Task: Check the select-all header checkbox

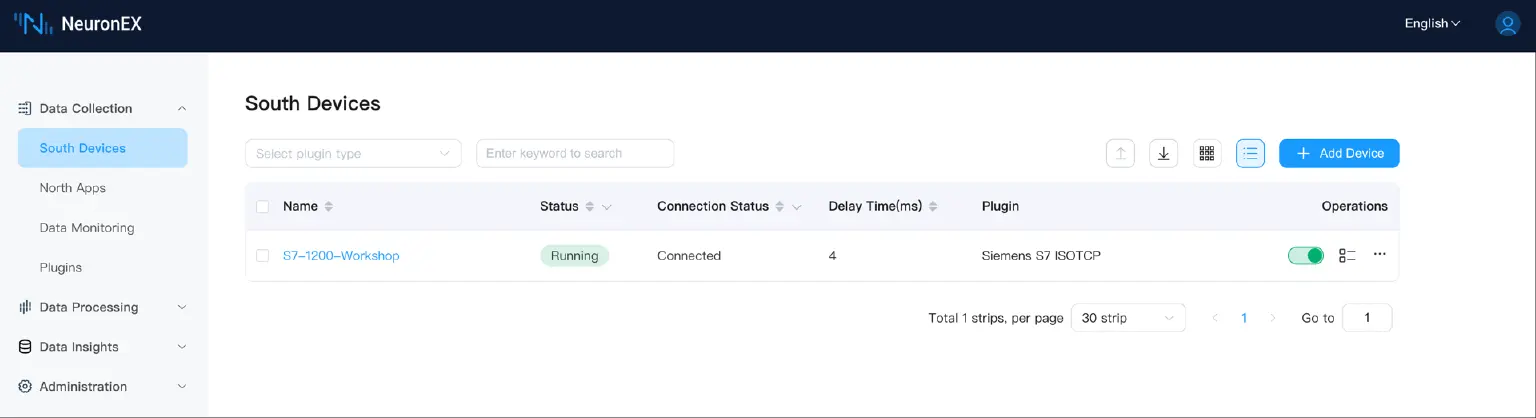Action: 263,207
